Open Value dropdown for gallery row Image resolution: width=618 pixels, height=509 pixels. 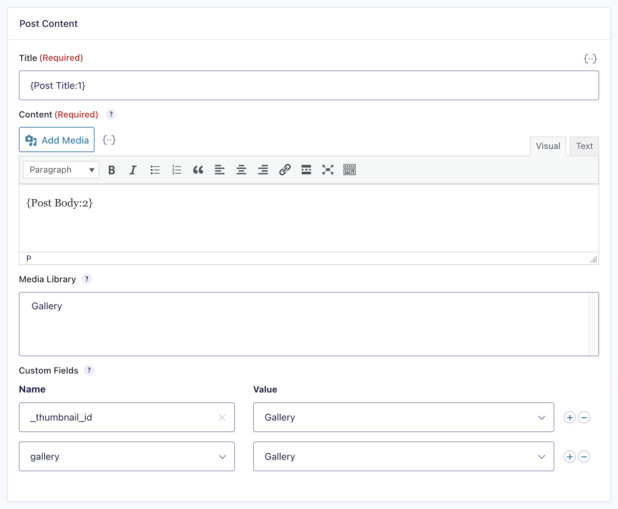[404, 457]
